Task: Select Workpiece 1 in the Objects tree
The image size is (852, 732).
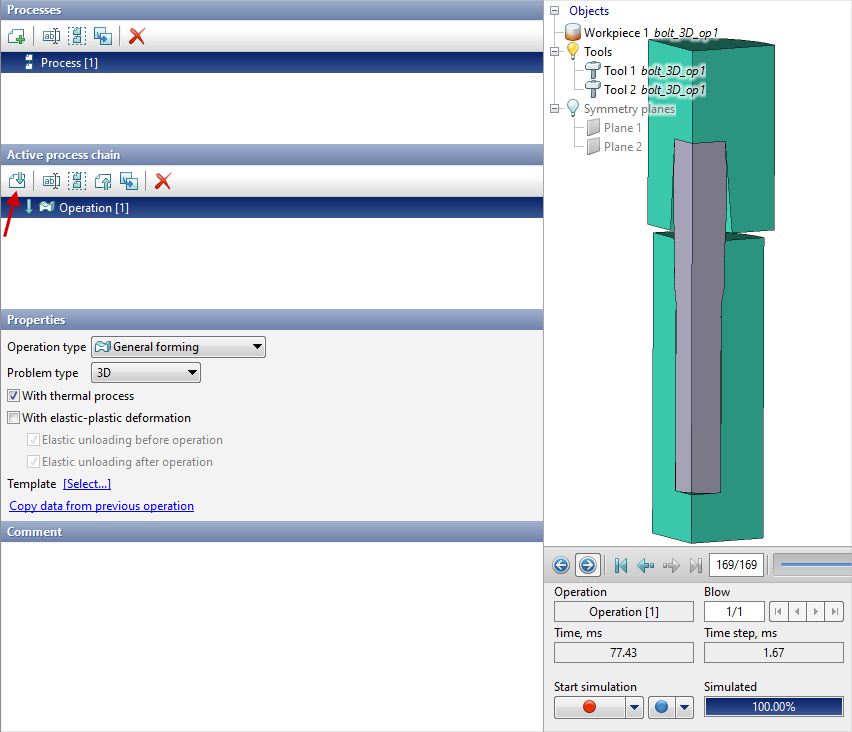Action: (616, 33)
